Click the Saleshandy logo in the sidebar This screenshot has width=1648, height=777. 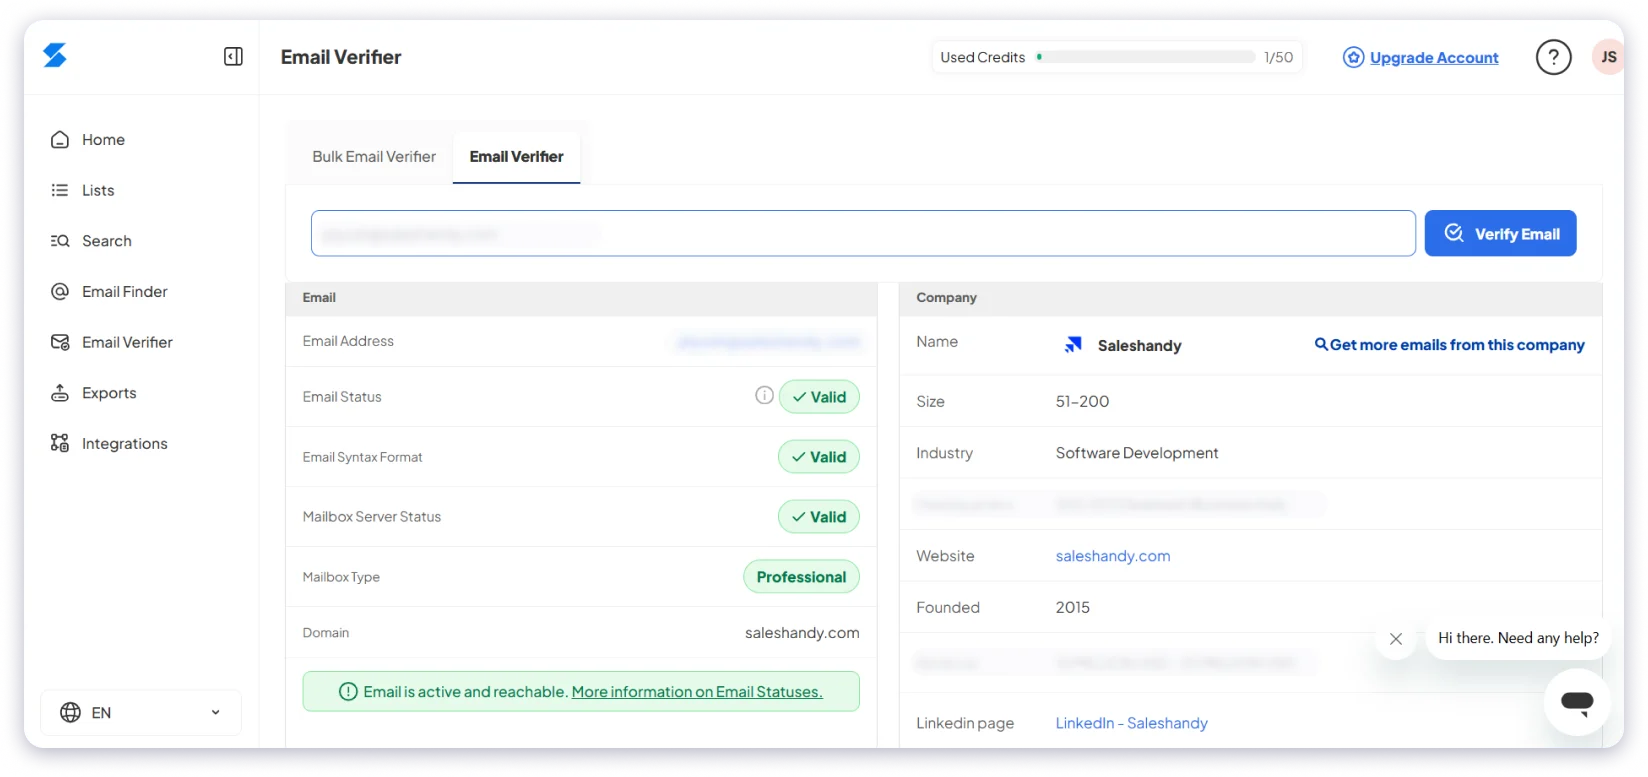pos(55,56)
